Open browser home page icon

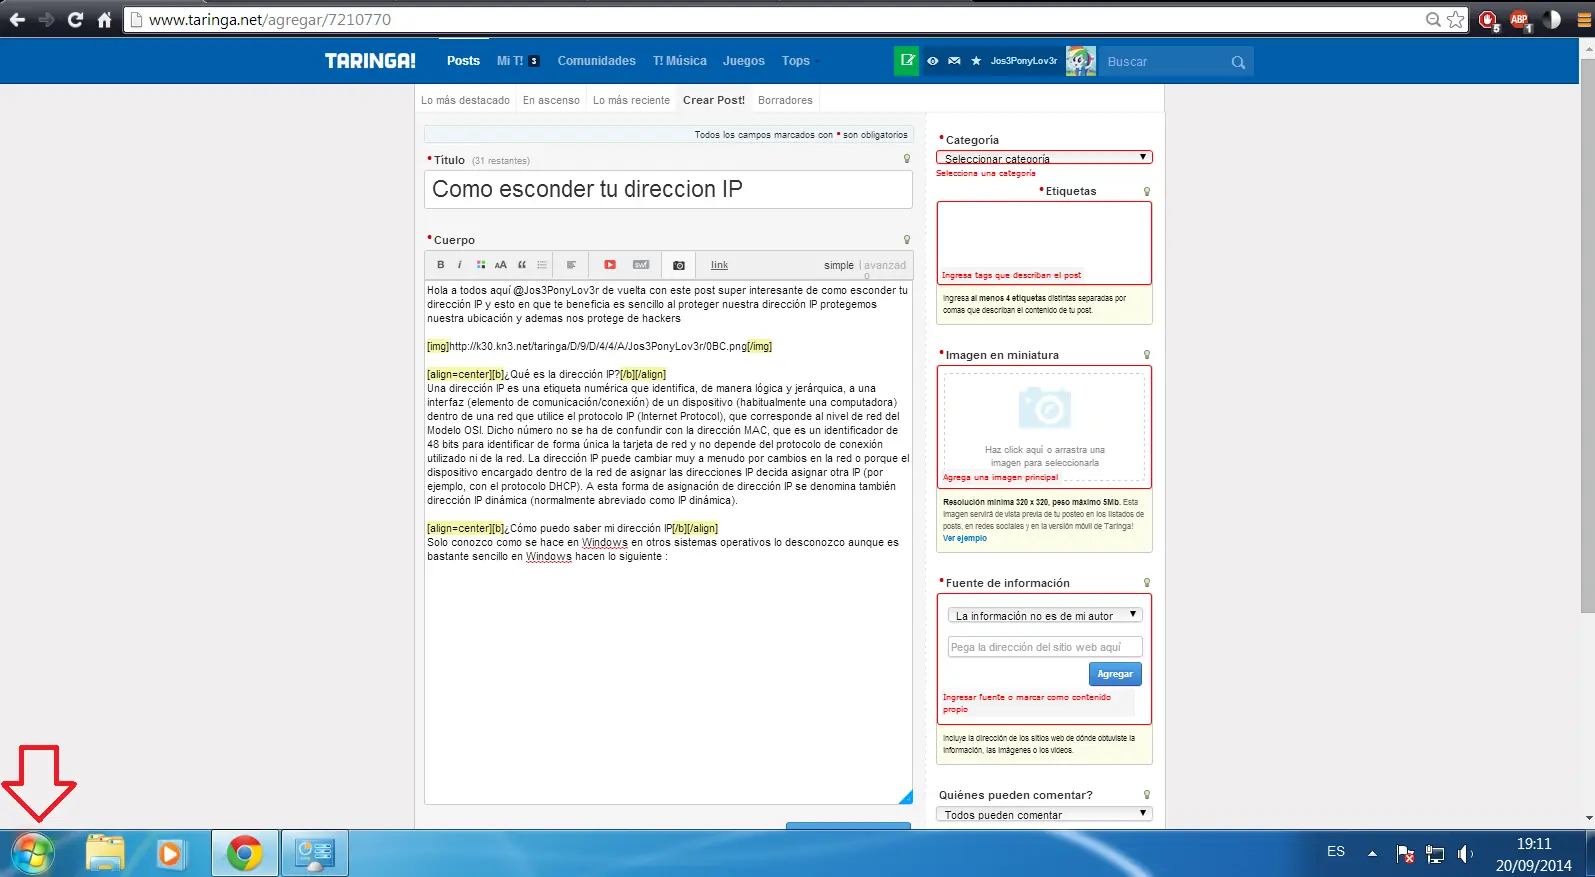point(104,19)
